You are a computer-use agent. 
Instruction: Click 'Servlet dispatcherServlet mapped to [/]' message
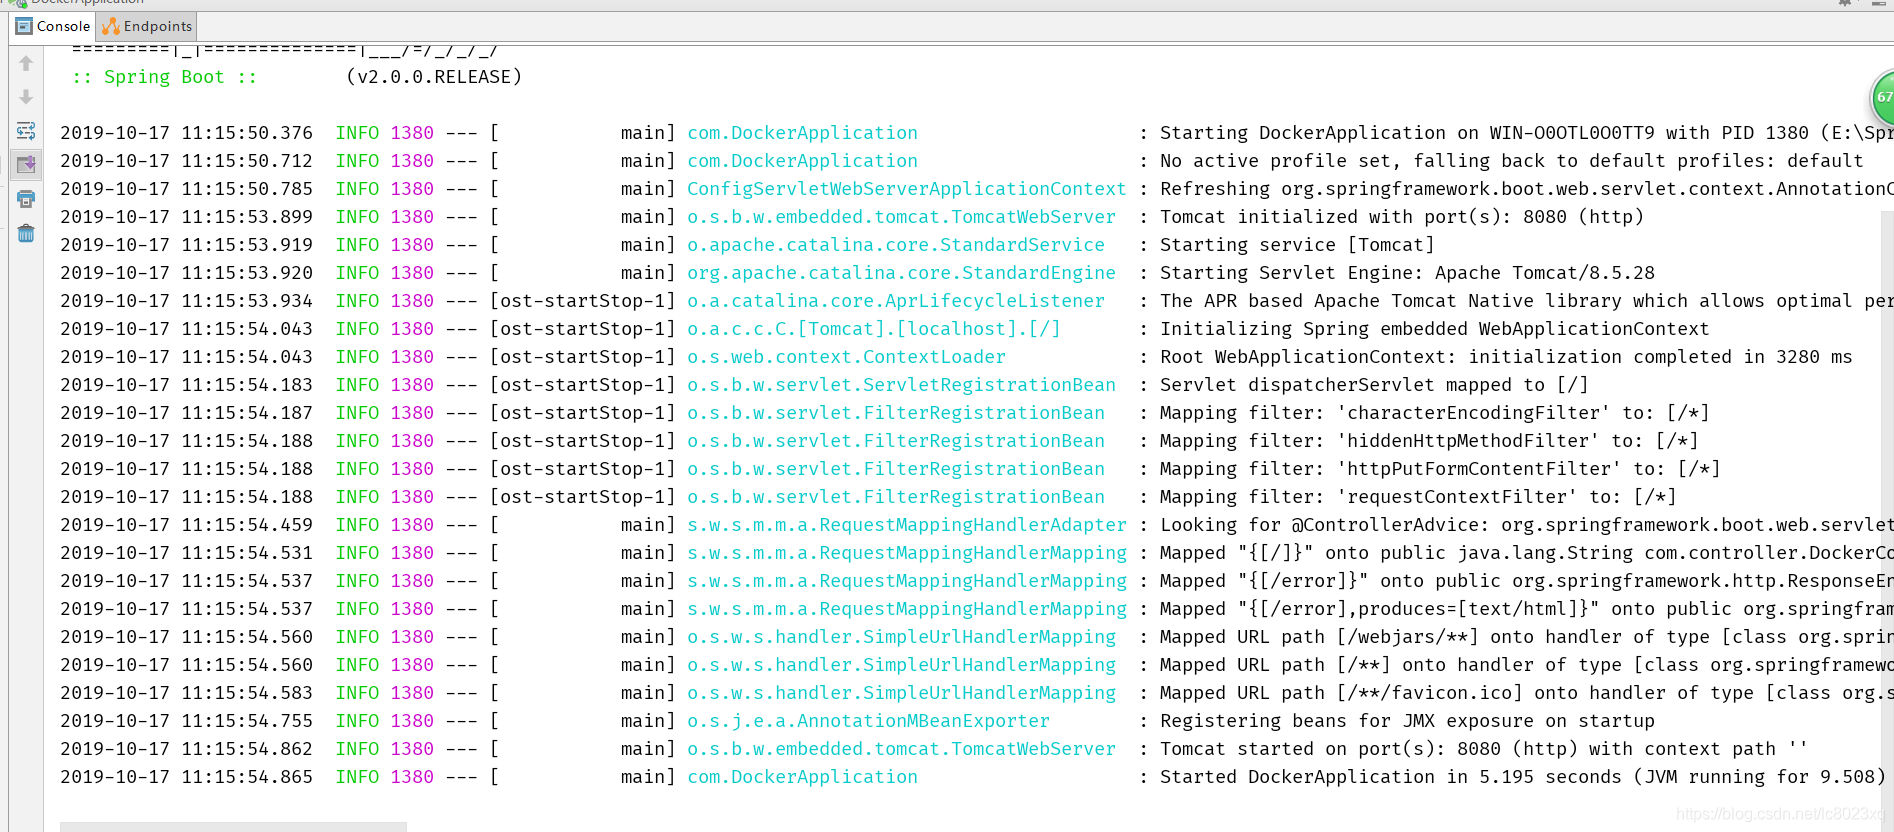[x=1374, y=385]
